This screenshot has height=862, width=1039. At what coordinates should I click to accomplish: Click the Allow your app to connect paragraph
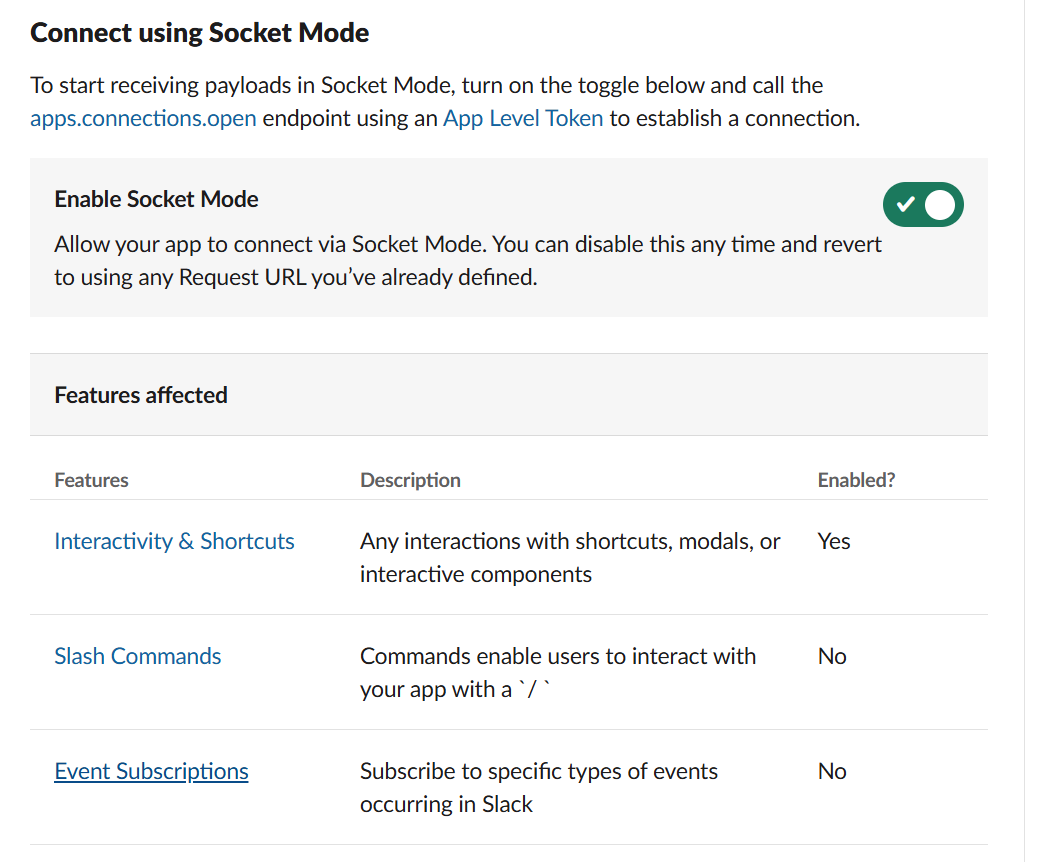pos(468,261)
